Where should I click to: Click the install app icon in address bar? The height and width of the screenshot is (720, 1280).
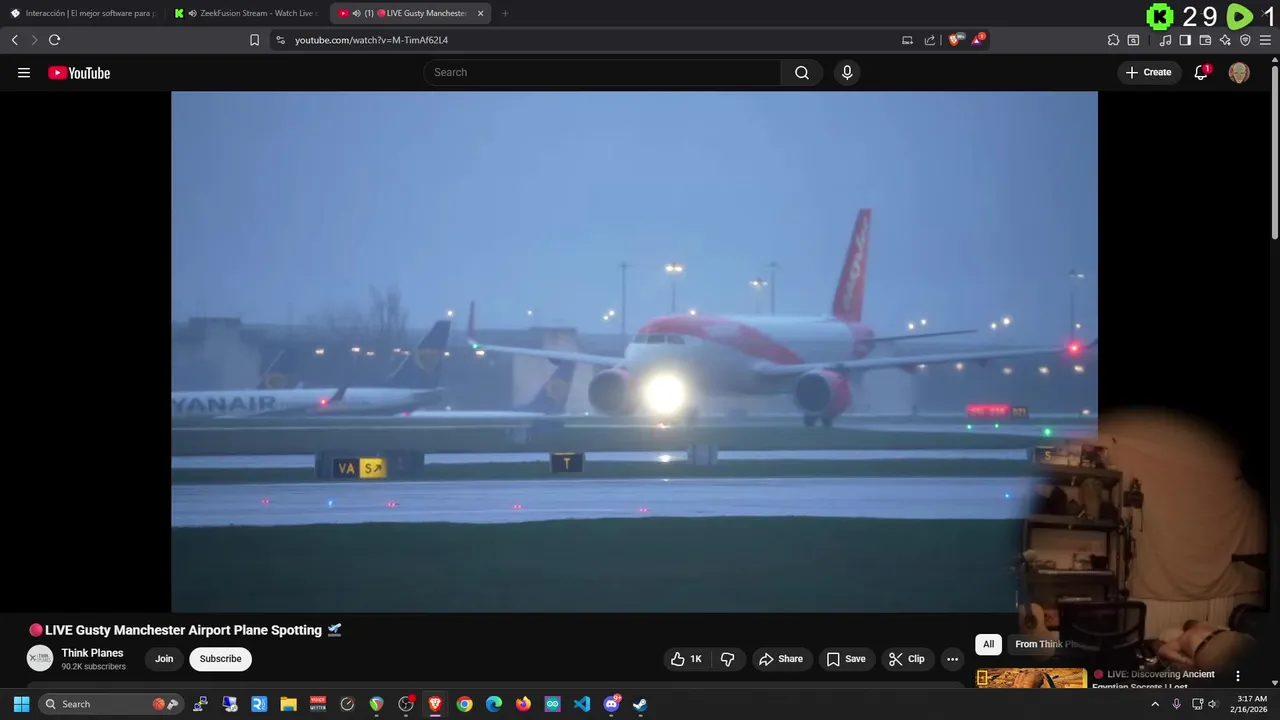(x=907, y=40)
